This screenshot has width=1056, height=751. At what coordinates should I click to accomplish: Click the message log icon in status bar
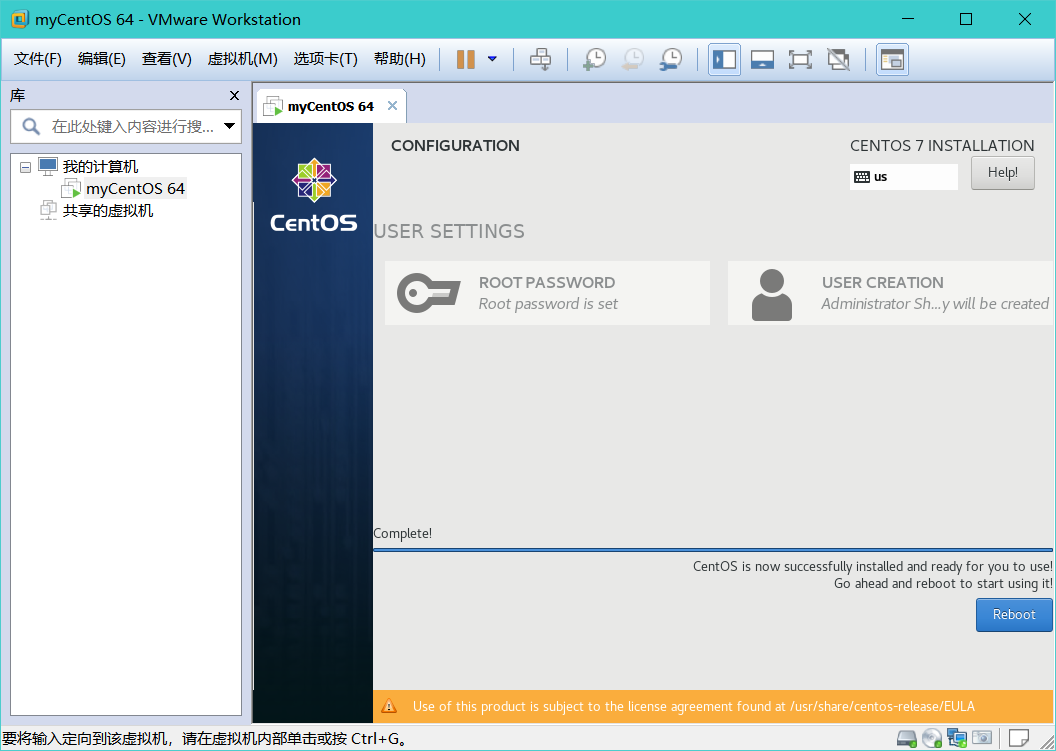coord(1019,738)
